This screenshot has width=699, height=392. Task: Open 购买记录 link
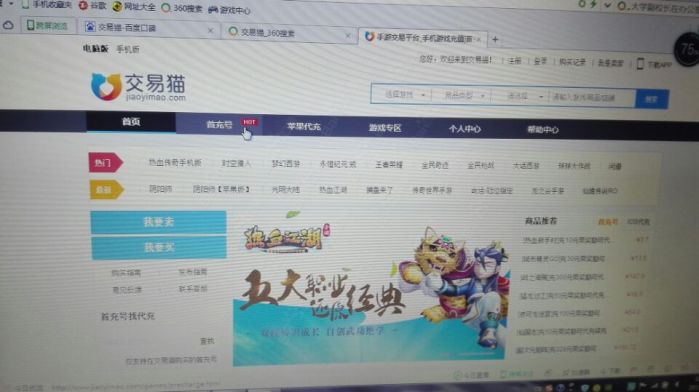point(572,62)
